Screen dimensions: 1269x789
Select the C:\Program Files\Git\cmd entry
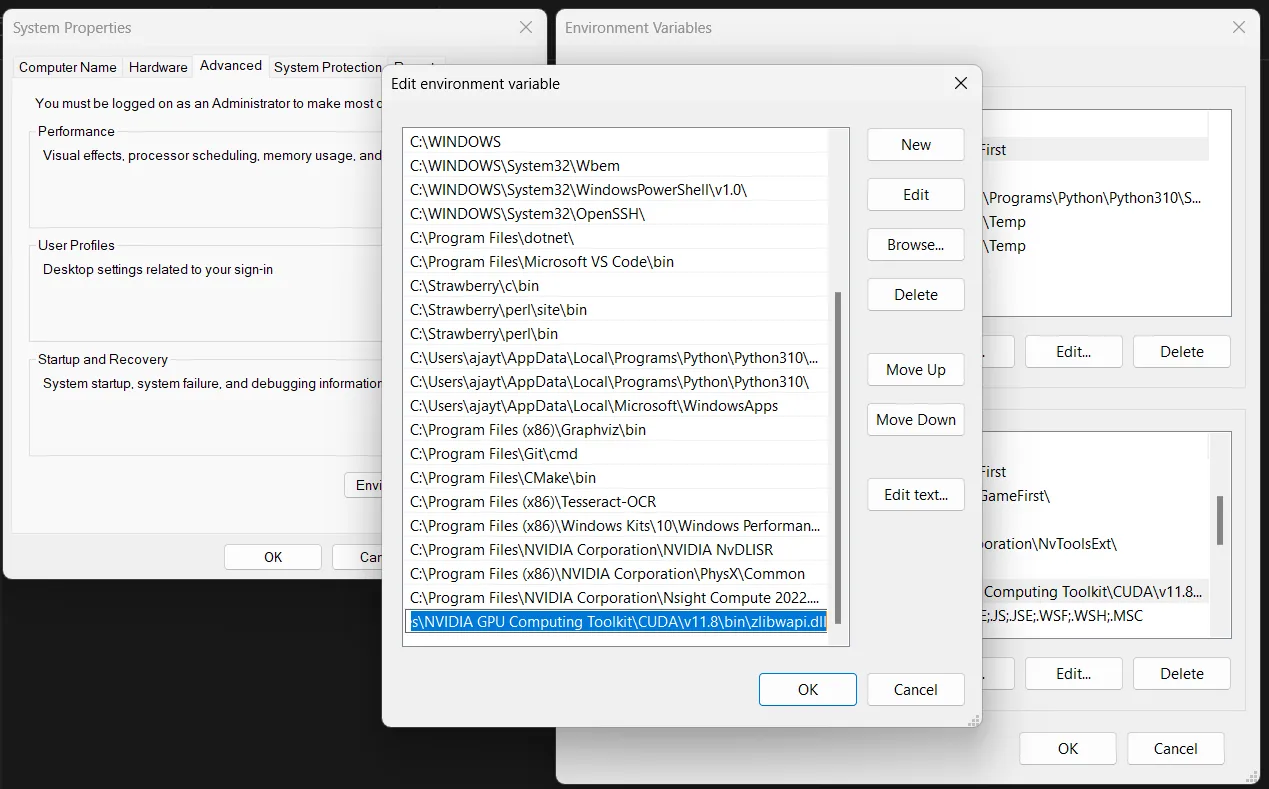pos(617,454)
